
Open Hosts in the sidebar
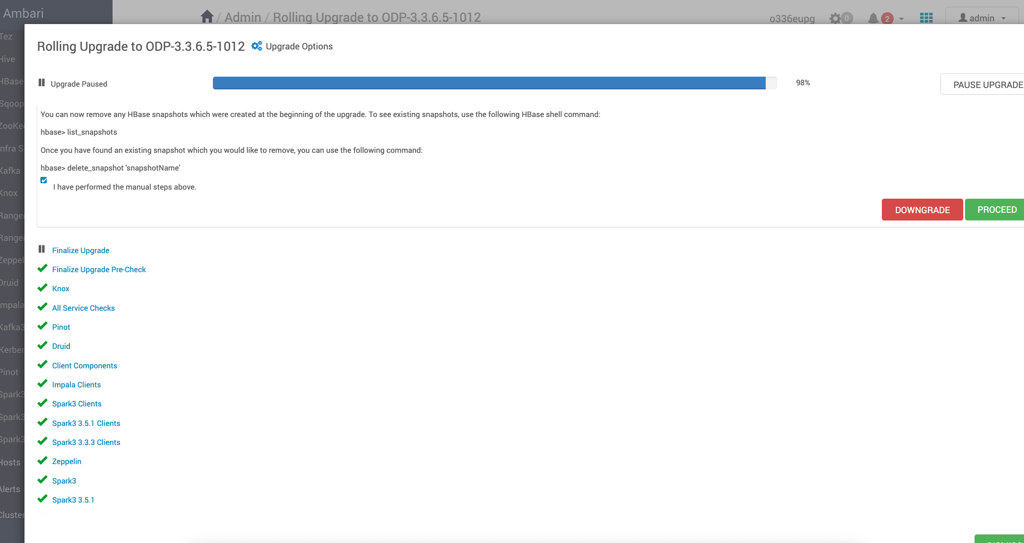point(10,462)
